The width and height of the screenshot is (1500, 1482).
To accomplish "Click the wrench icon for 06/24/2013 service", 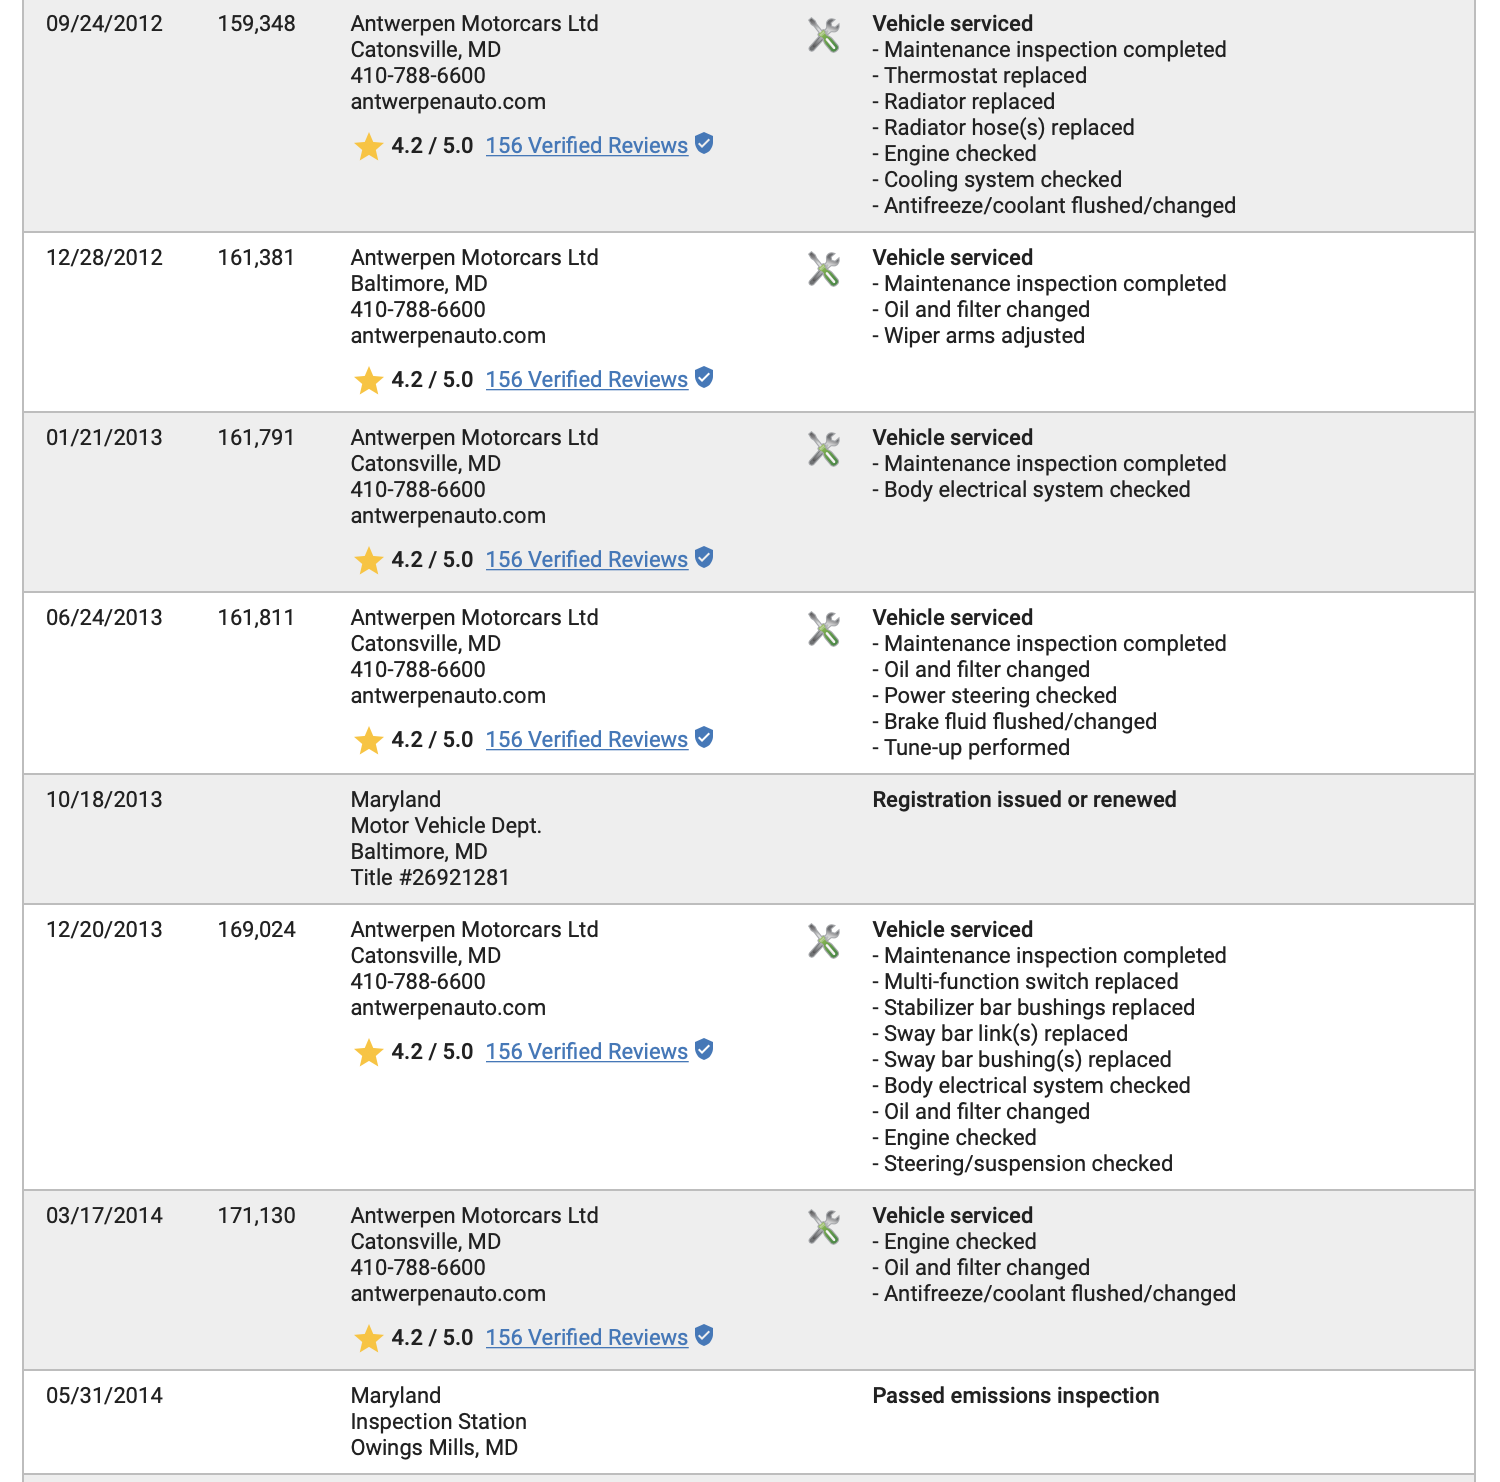I will tap(824, 629).
